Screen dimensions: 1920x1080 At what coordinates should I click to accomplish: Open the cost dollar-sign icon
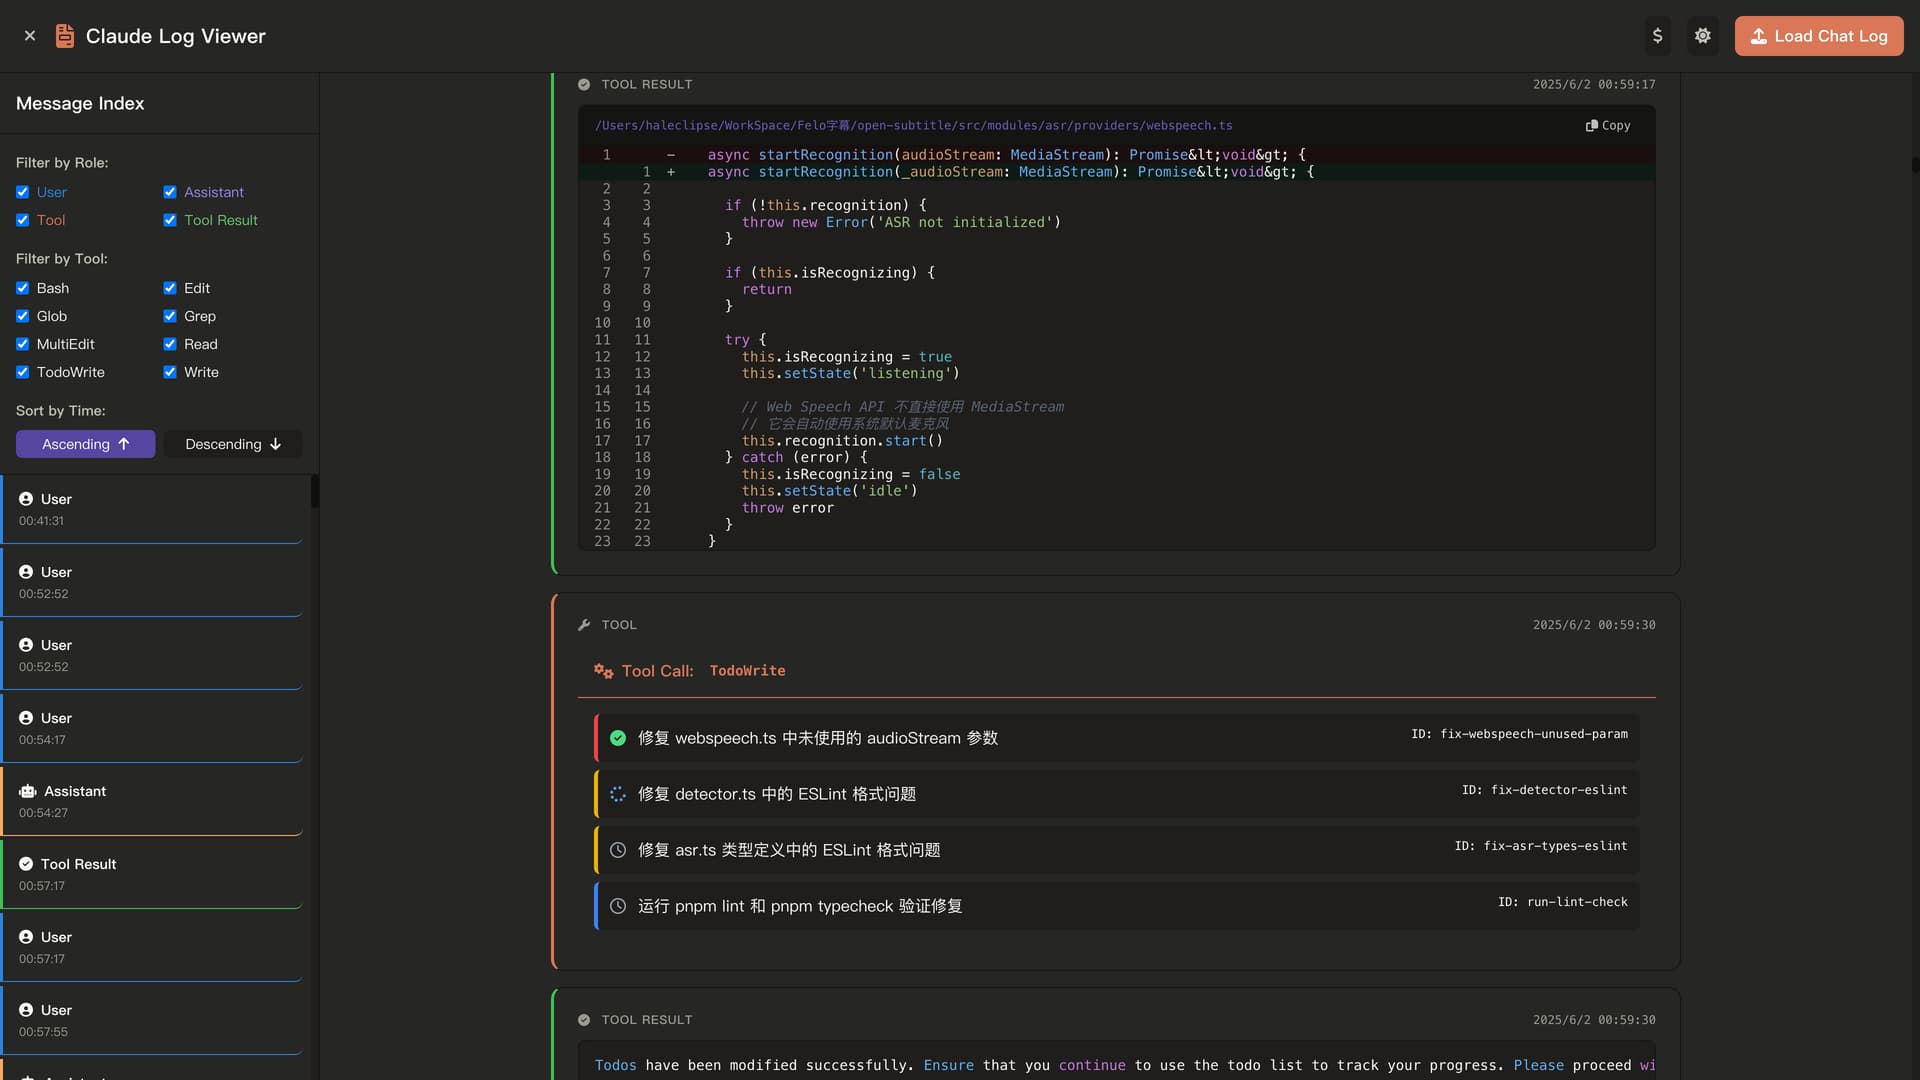tap(1657, 36)
